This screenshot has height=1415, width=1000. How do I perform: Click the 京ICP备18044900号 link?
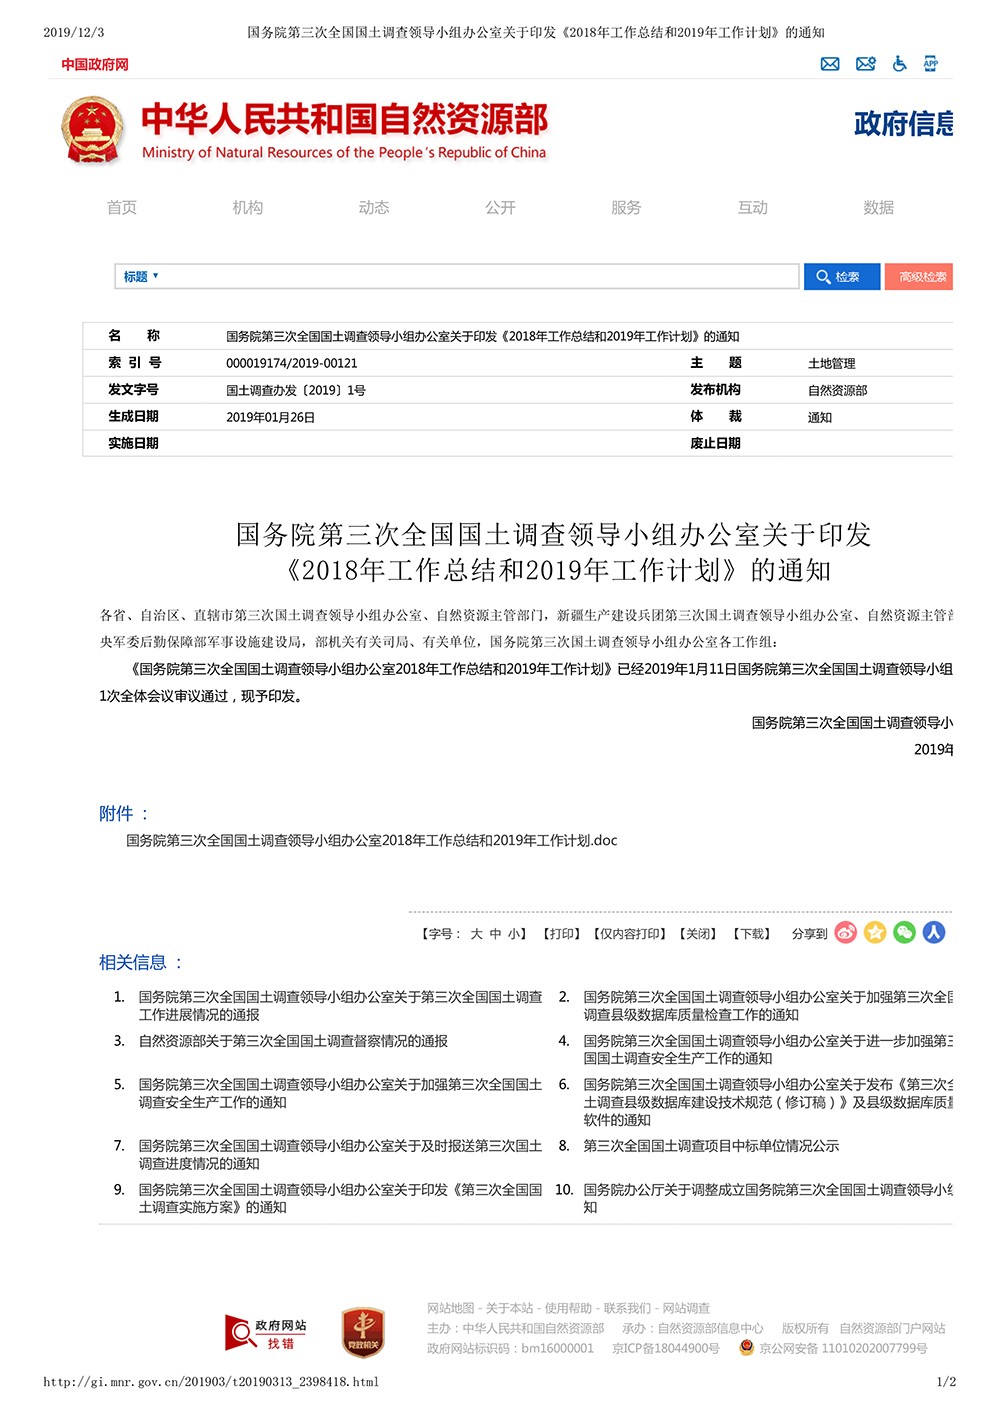pos(666,1348)
